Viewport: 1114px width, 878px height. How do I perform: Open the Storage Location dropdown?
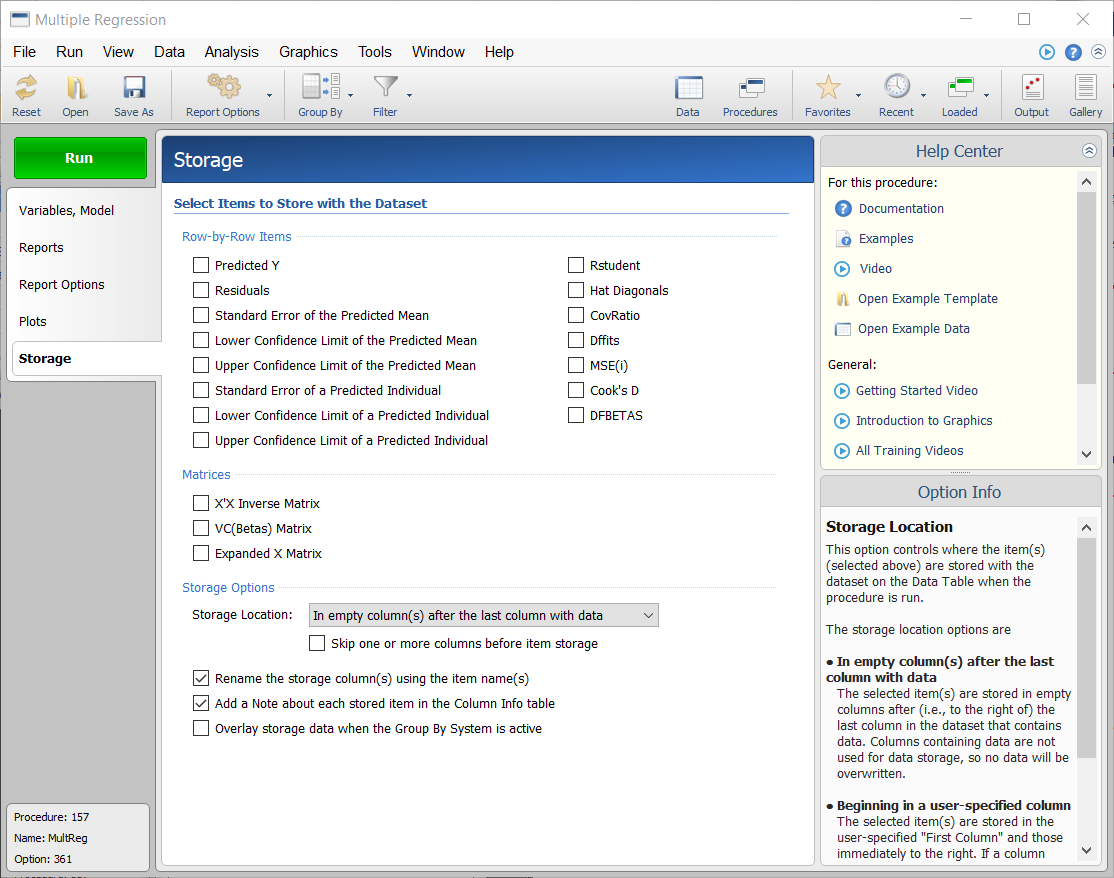click(x=647, y=615)
